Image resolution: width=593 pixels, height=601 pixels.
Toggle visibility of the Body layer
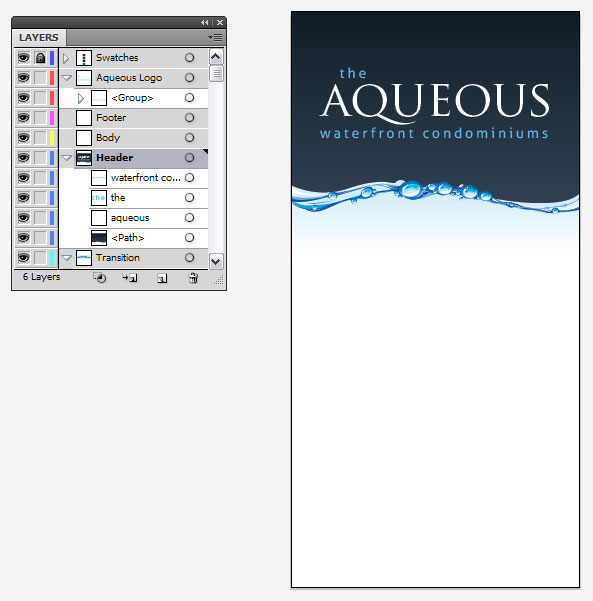pyautogui.click(x=23, y=138)
